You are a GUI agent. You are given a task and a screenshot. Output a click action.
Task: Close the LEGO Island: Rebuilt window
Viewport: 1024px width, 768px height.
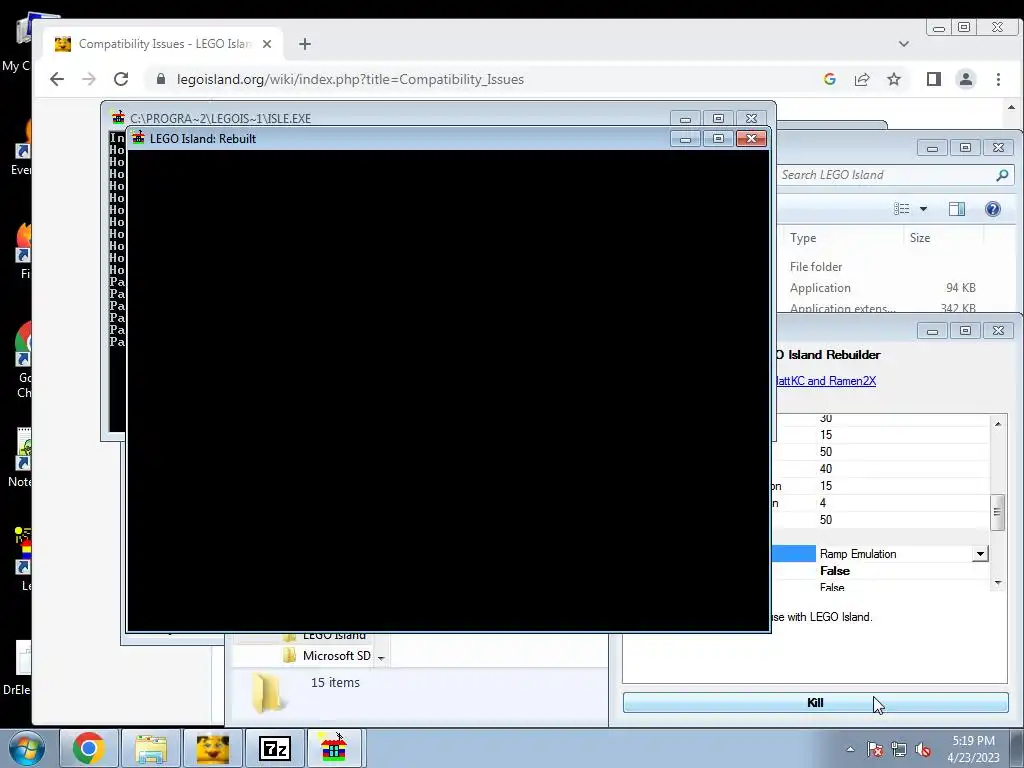(x=751, y=138)
